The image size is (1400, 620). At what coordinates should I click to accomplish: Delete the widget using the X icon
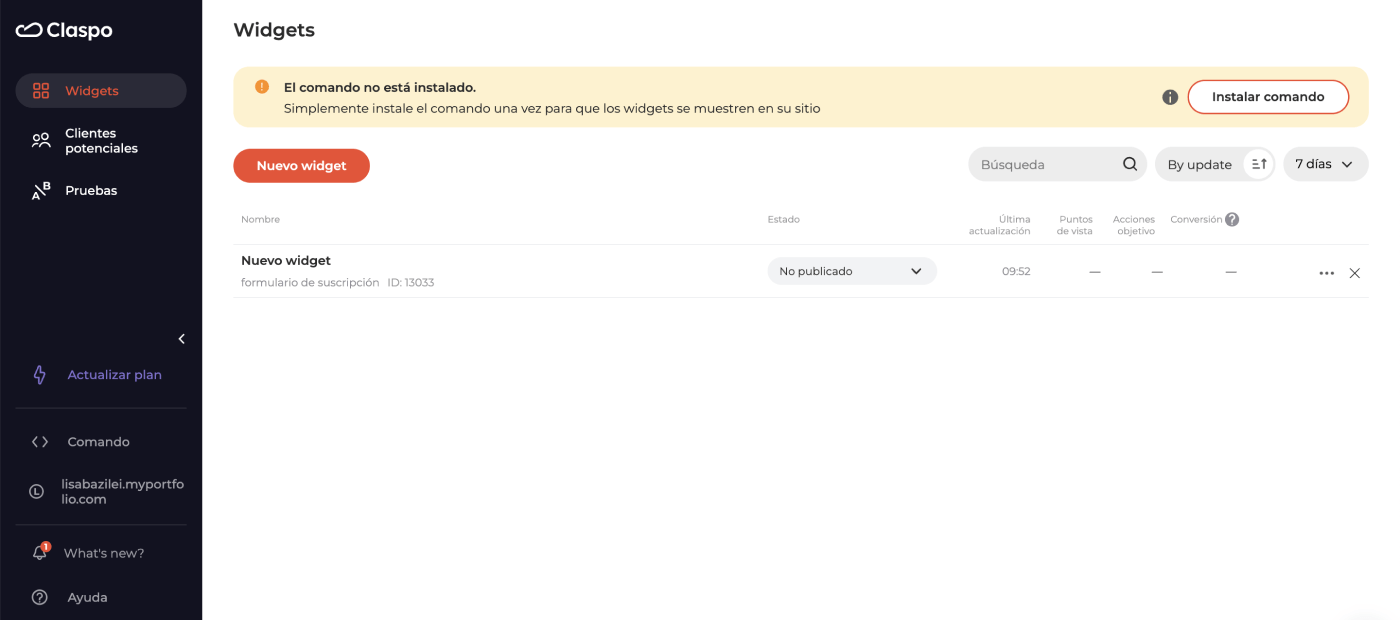click(1355, 273)
